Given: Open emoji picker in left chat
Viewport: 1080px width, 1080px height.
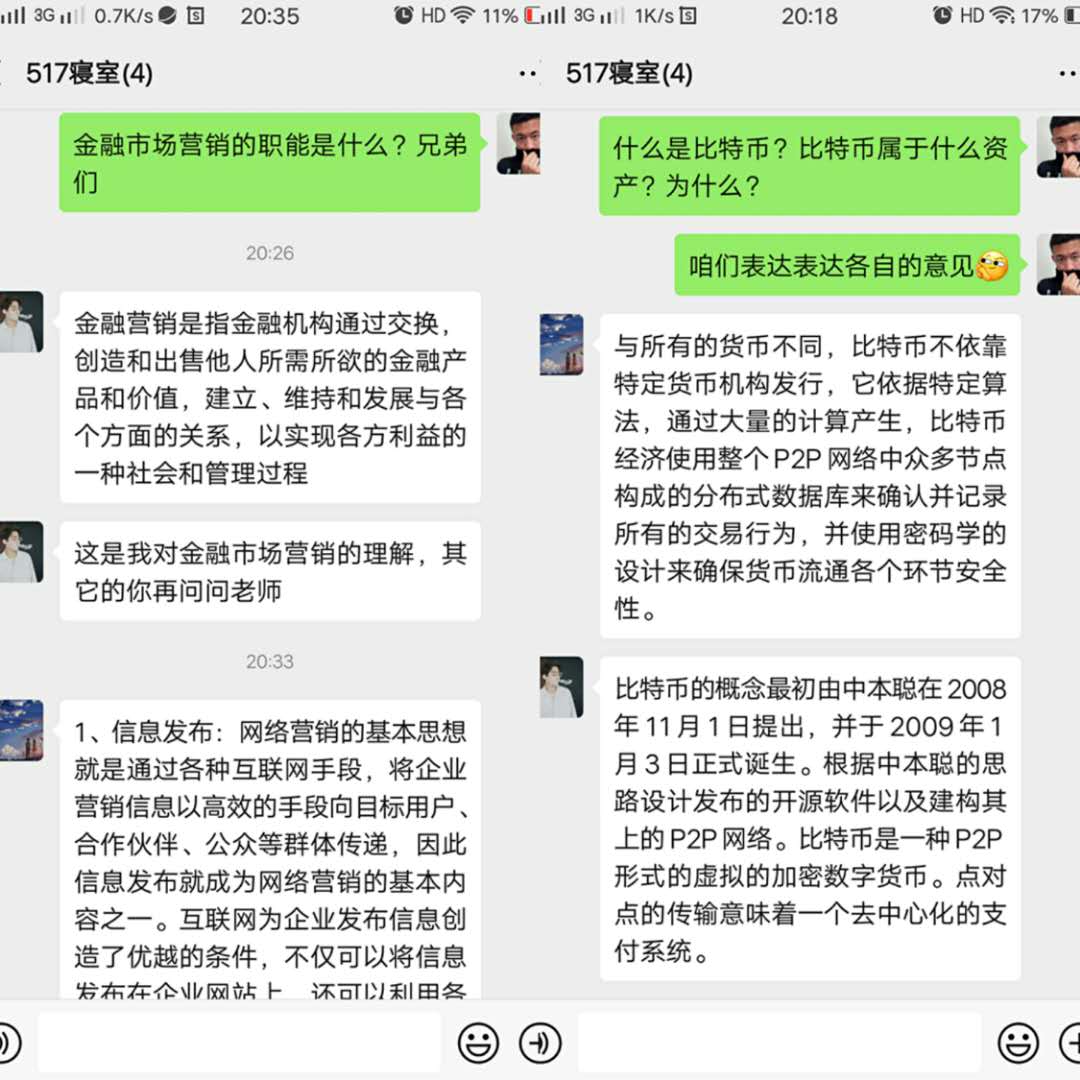Looking at the screenshot, I should click(x=478, y=1042).
